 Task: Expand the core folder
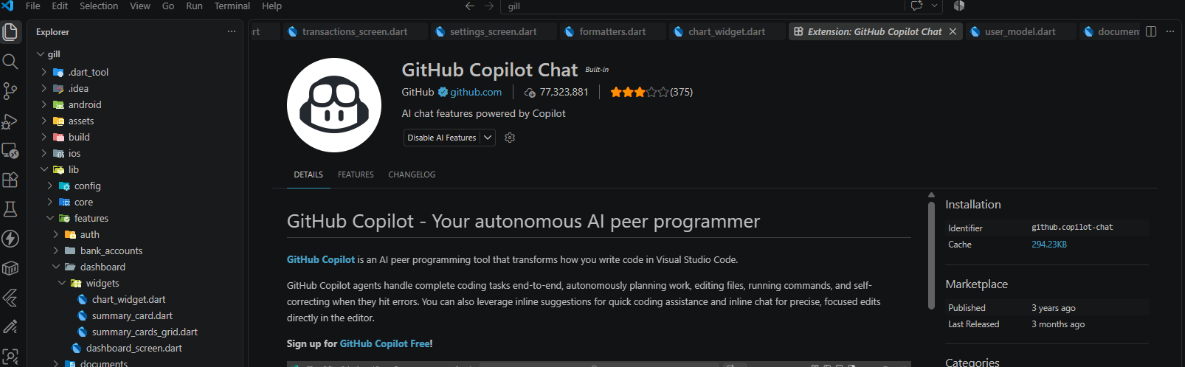51,202
